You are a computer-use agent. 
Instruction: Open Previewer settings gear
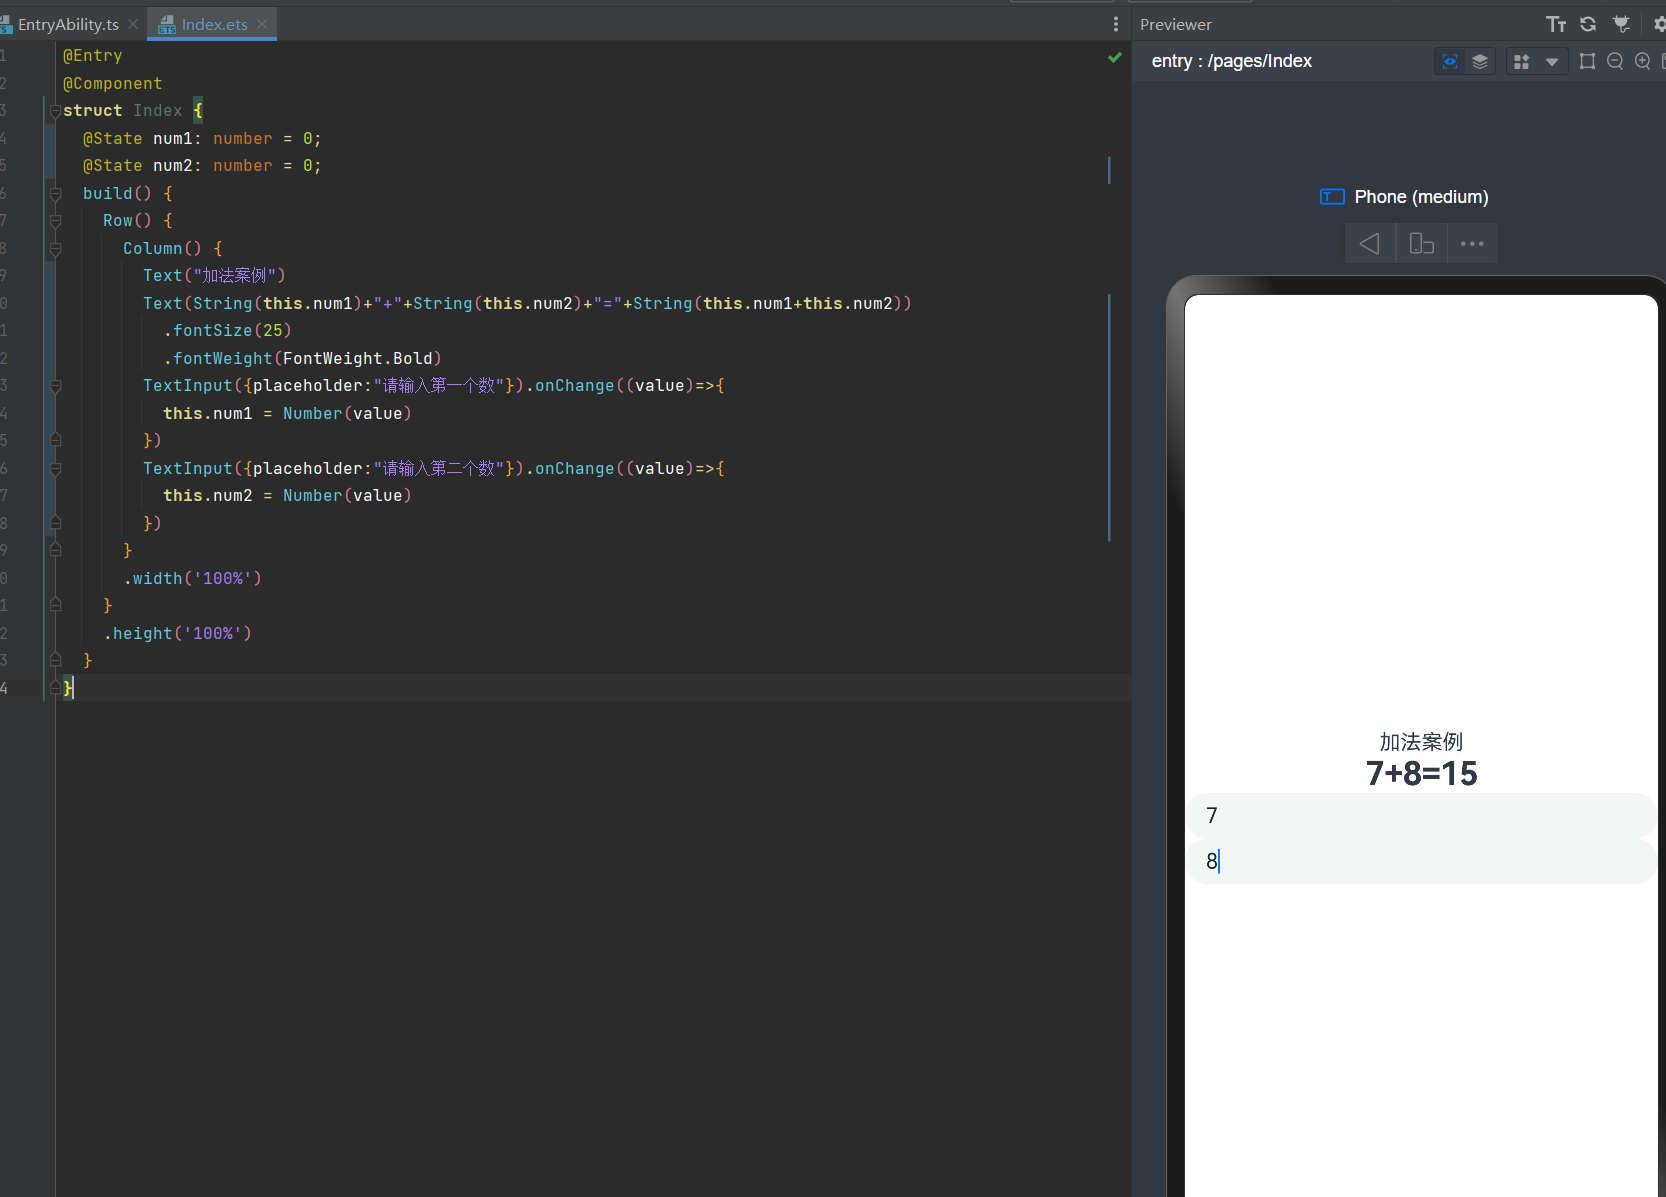[x=1659, y=24]
